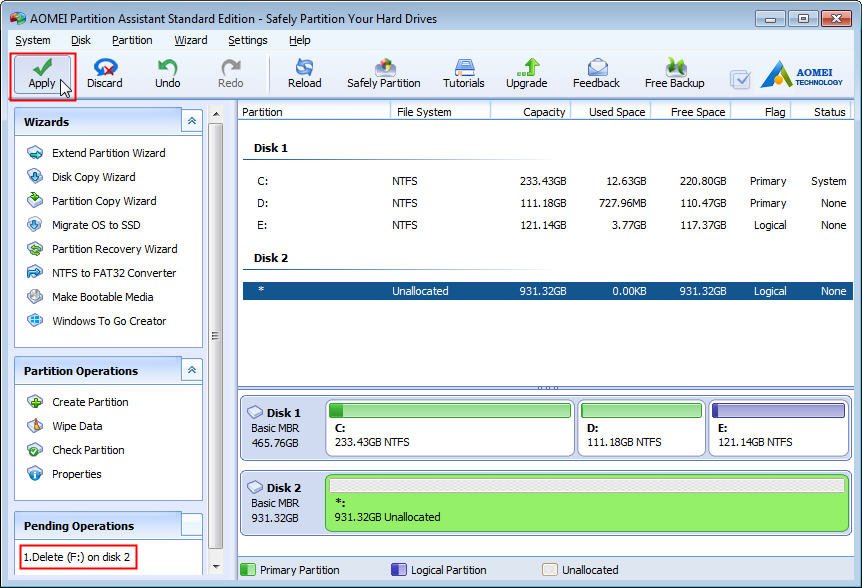Click the Apply toolbar icon

(42, 73)
